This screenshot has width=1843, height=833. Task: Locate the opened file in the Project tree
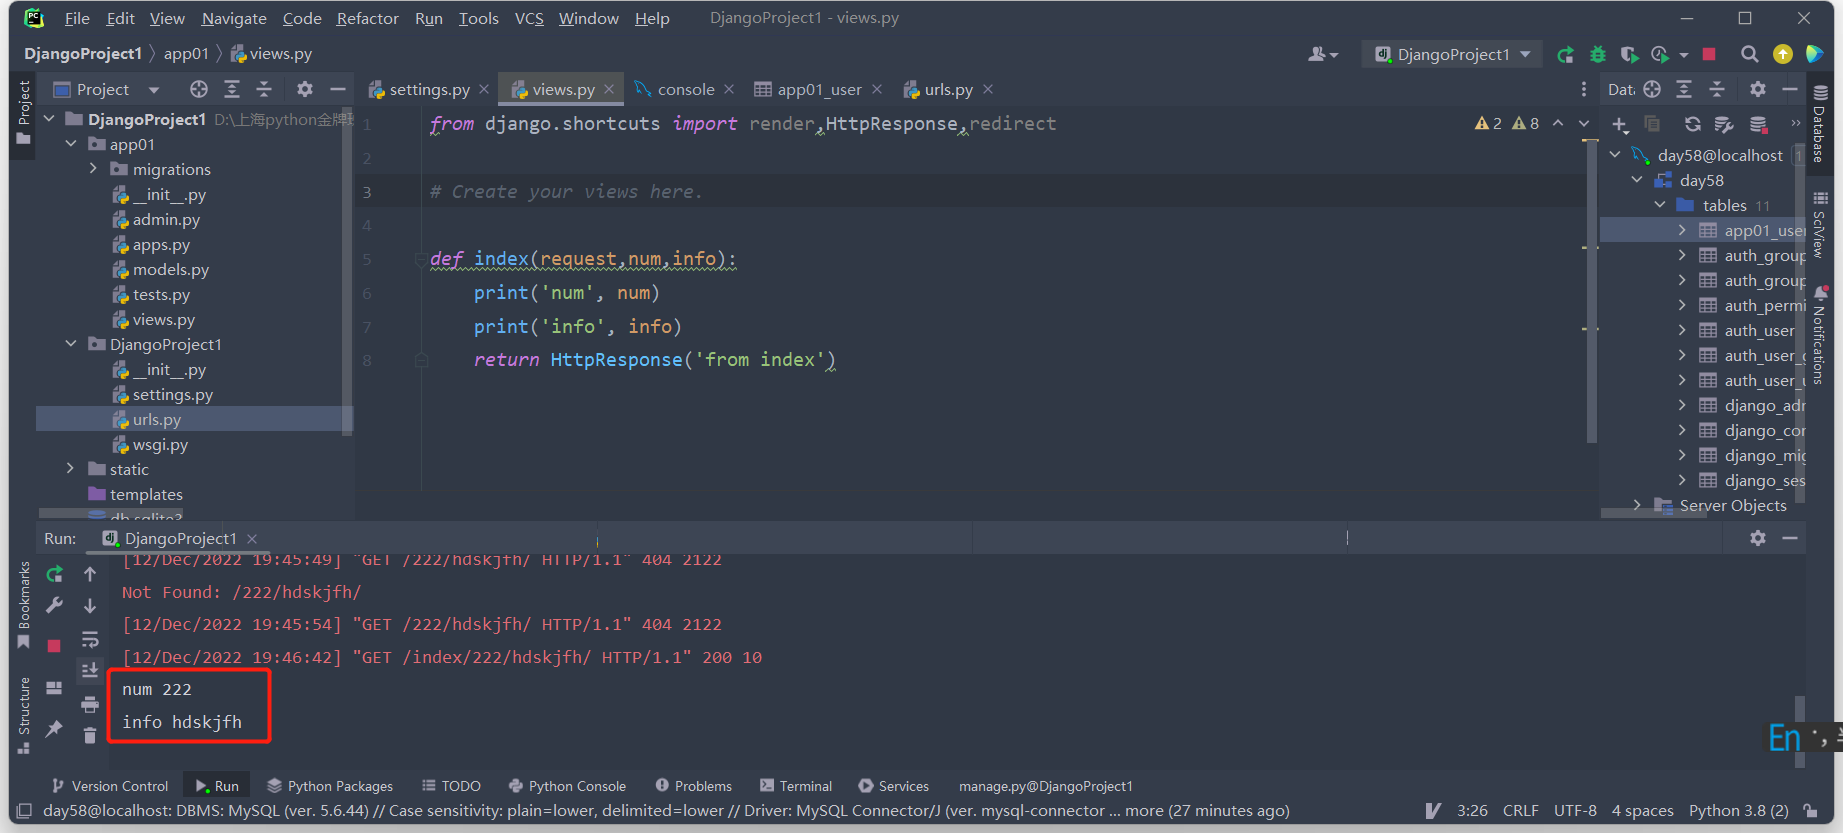click(x=199, y=89)
